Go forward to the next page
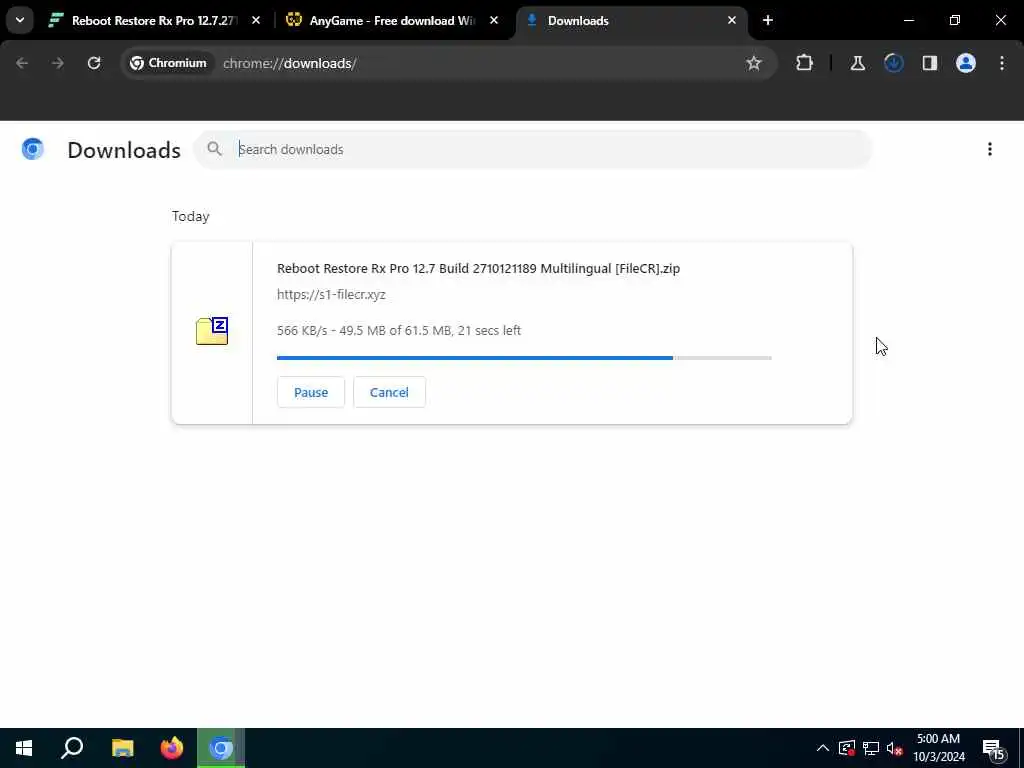Viewport: 1024px width, 768px height. [58, 63]
